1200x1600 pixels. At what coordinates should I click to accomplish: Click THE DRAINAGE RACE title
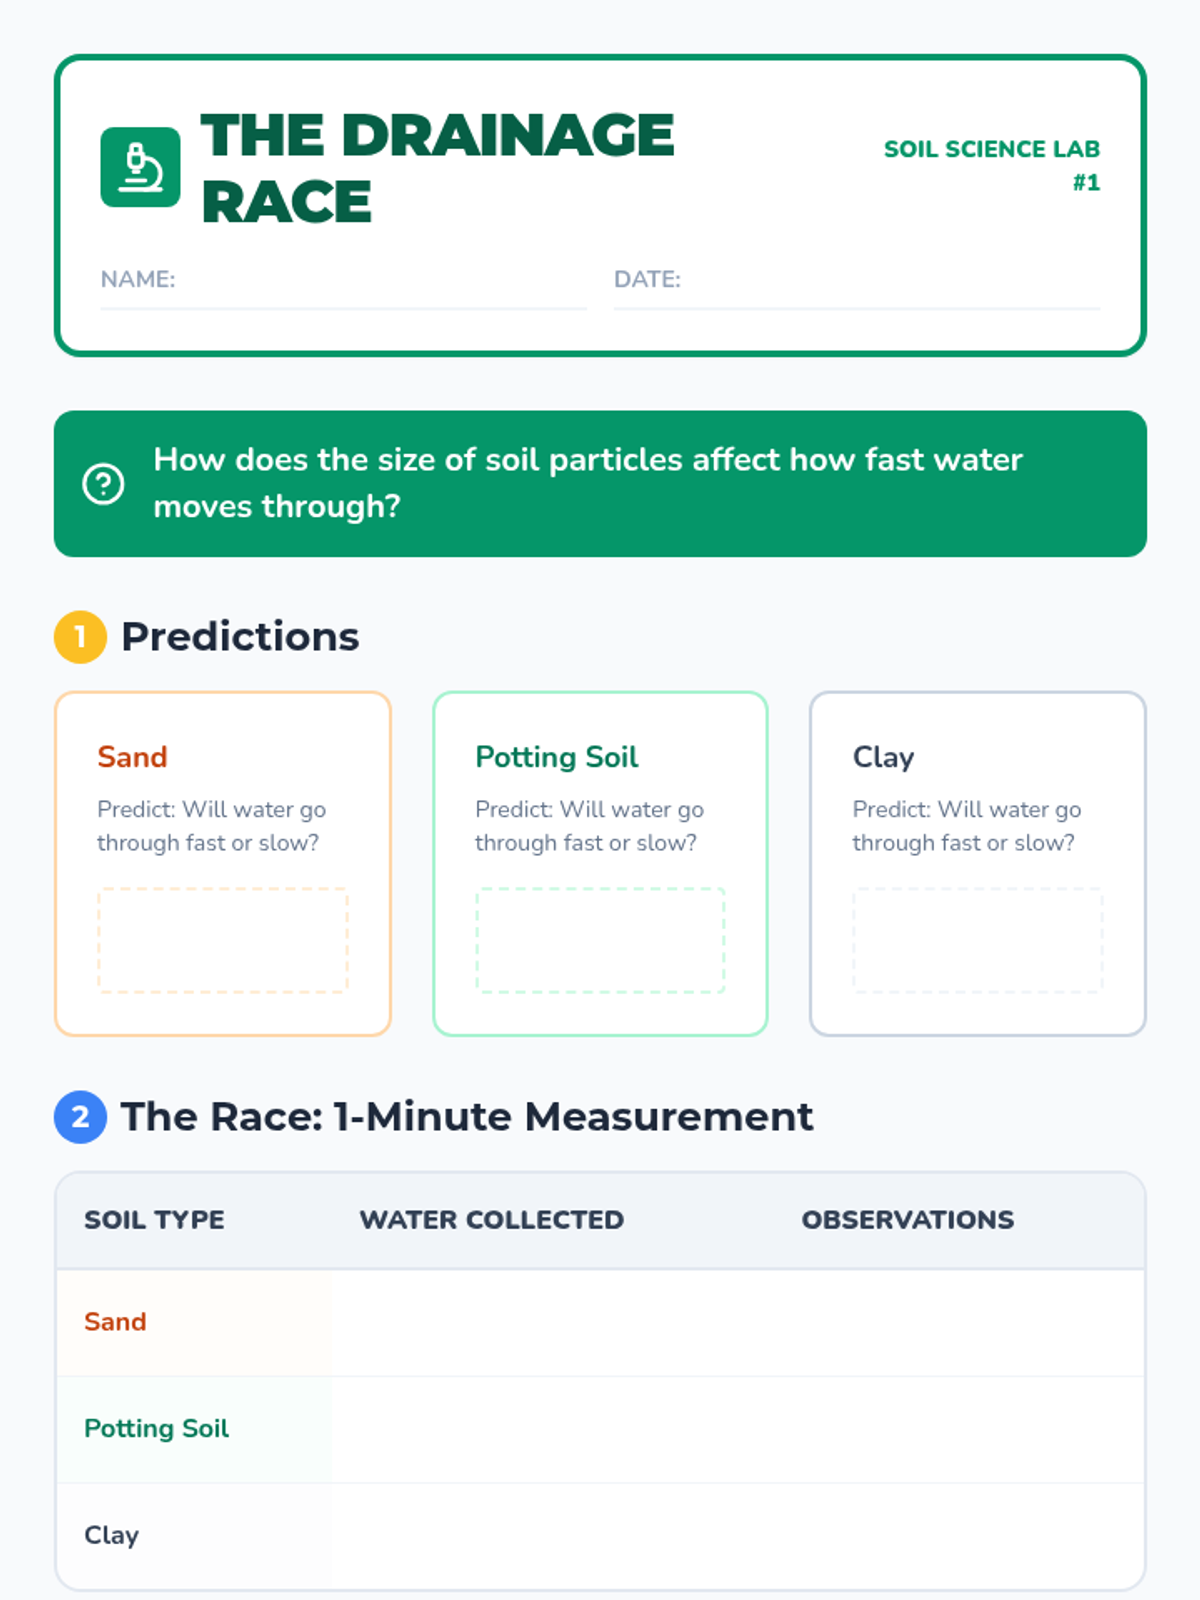(x=438, y=168)
